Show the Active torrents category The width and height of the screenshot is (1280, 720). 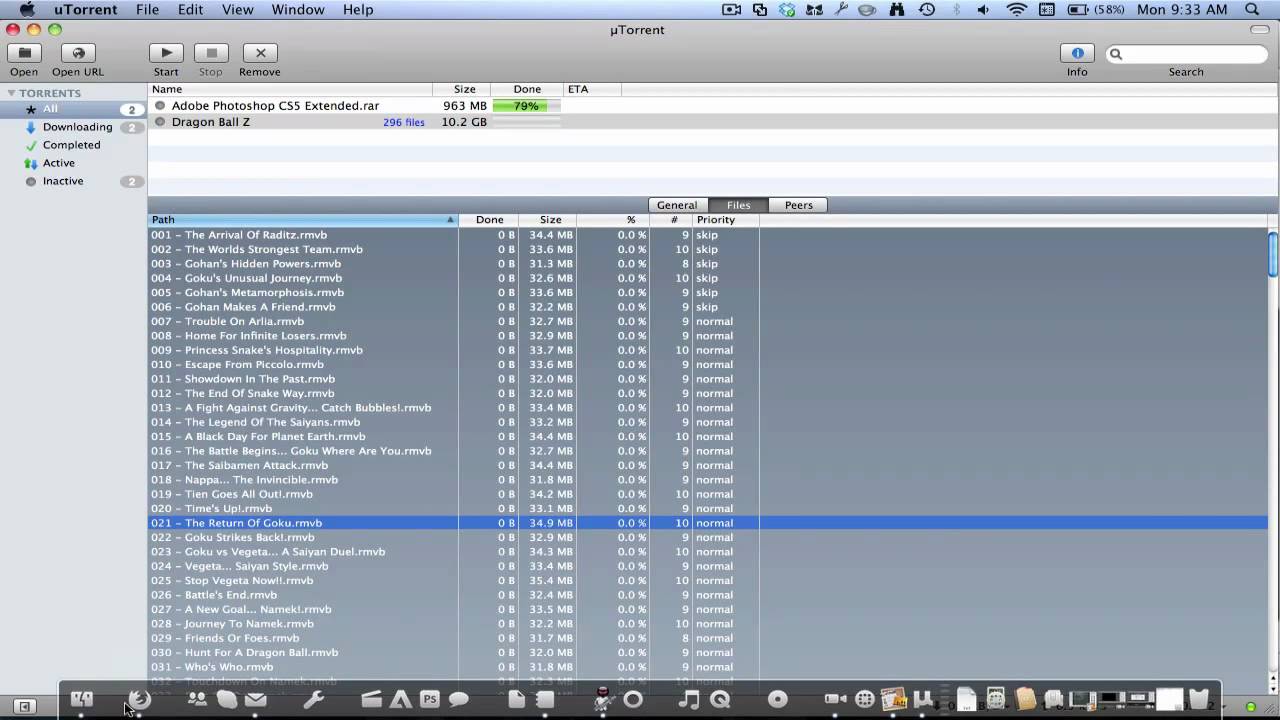pyautogui.click(x=73, y=163)
